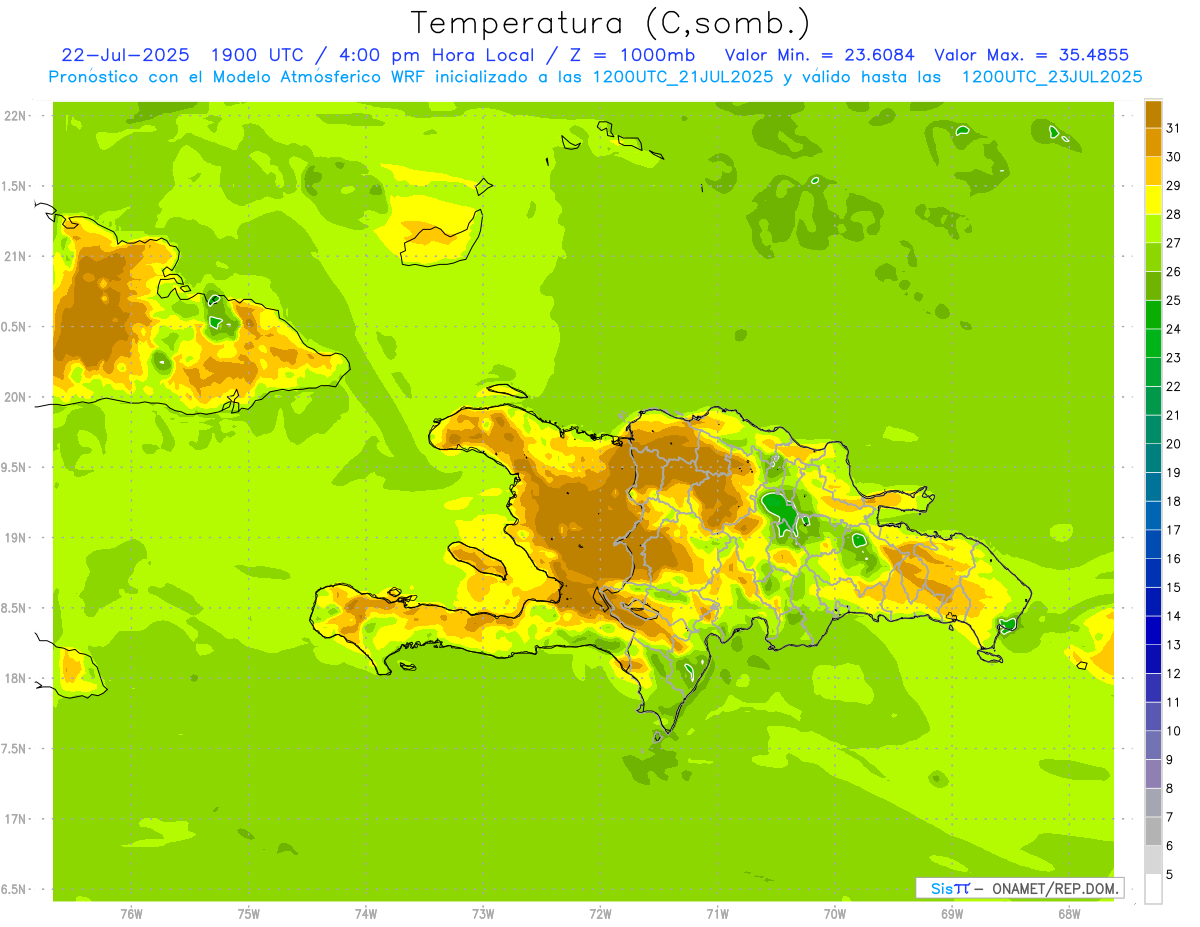The width and height of the screenshot is (1200, 927).
Task: Click the 76W longitude axis label
Action: click(x=131, y=913)
